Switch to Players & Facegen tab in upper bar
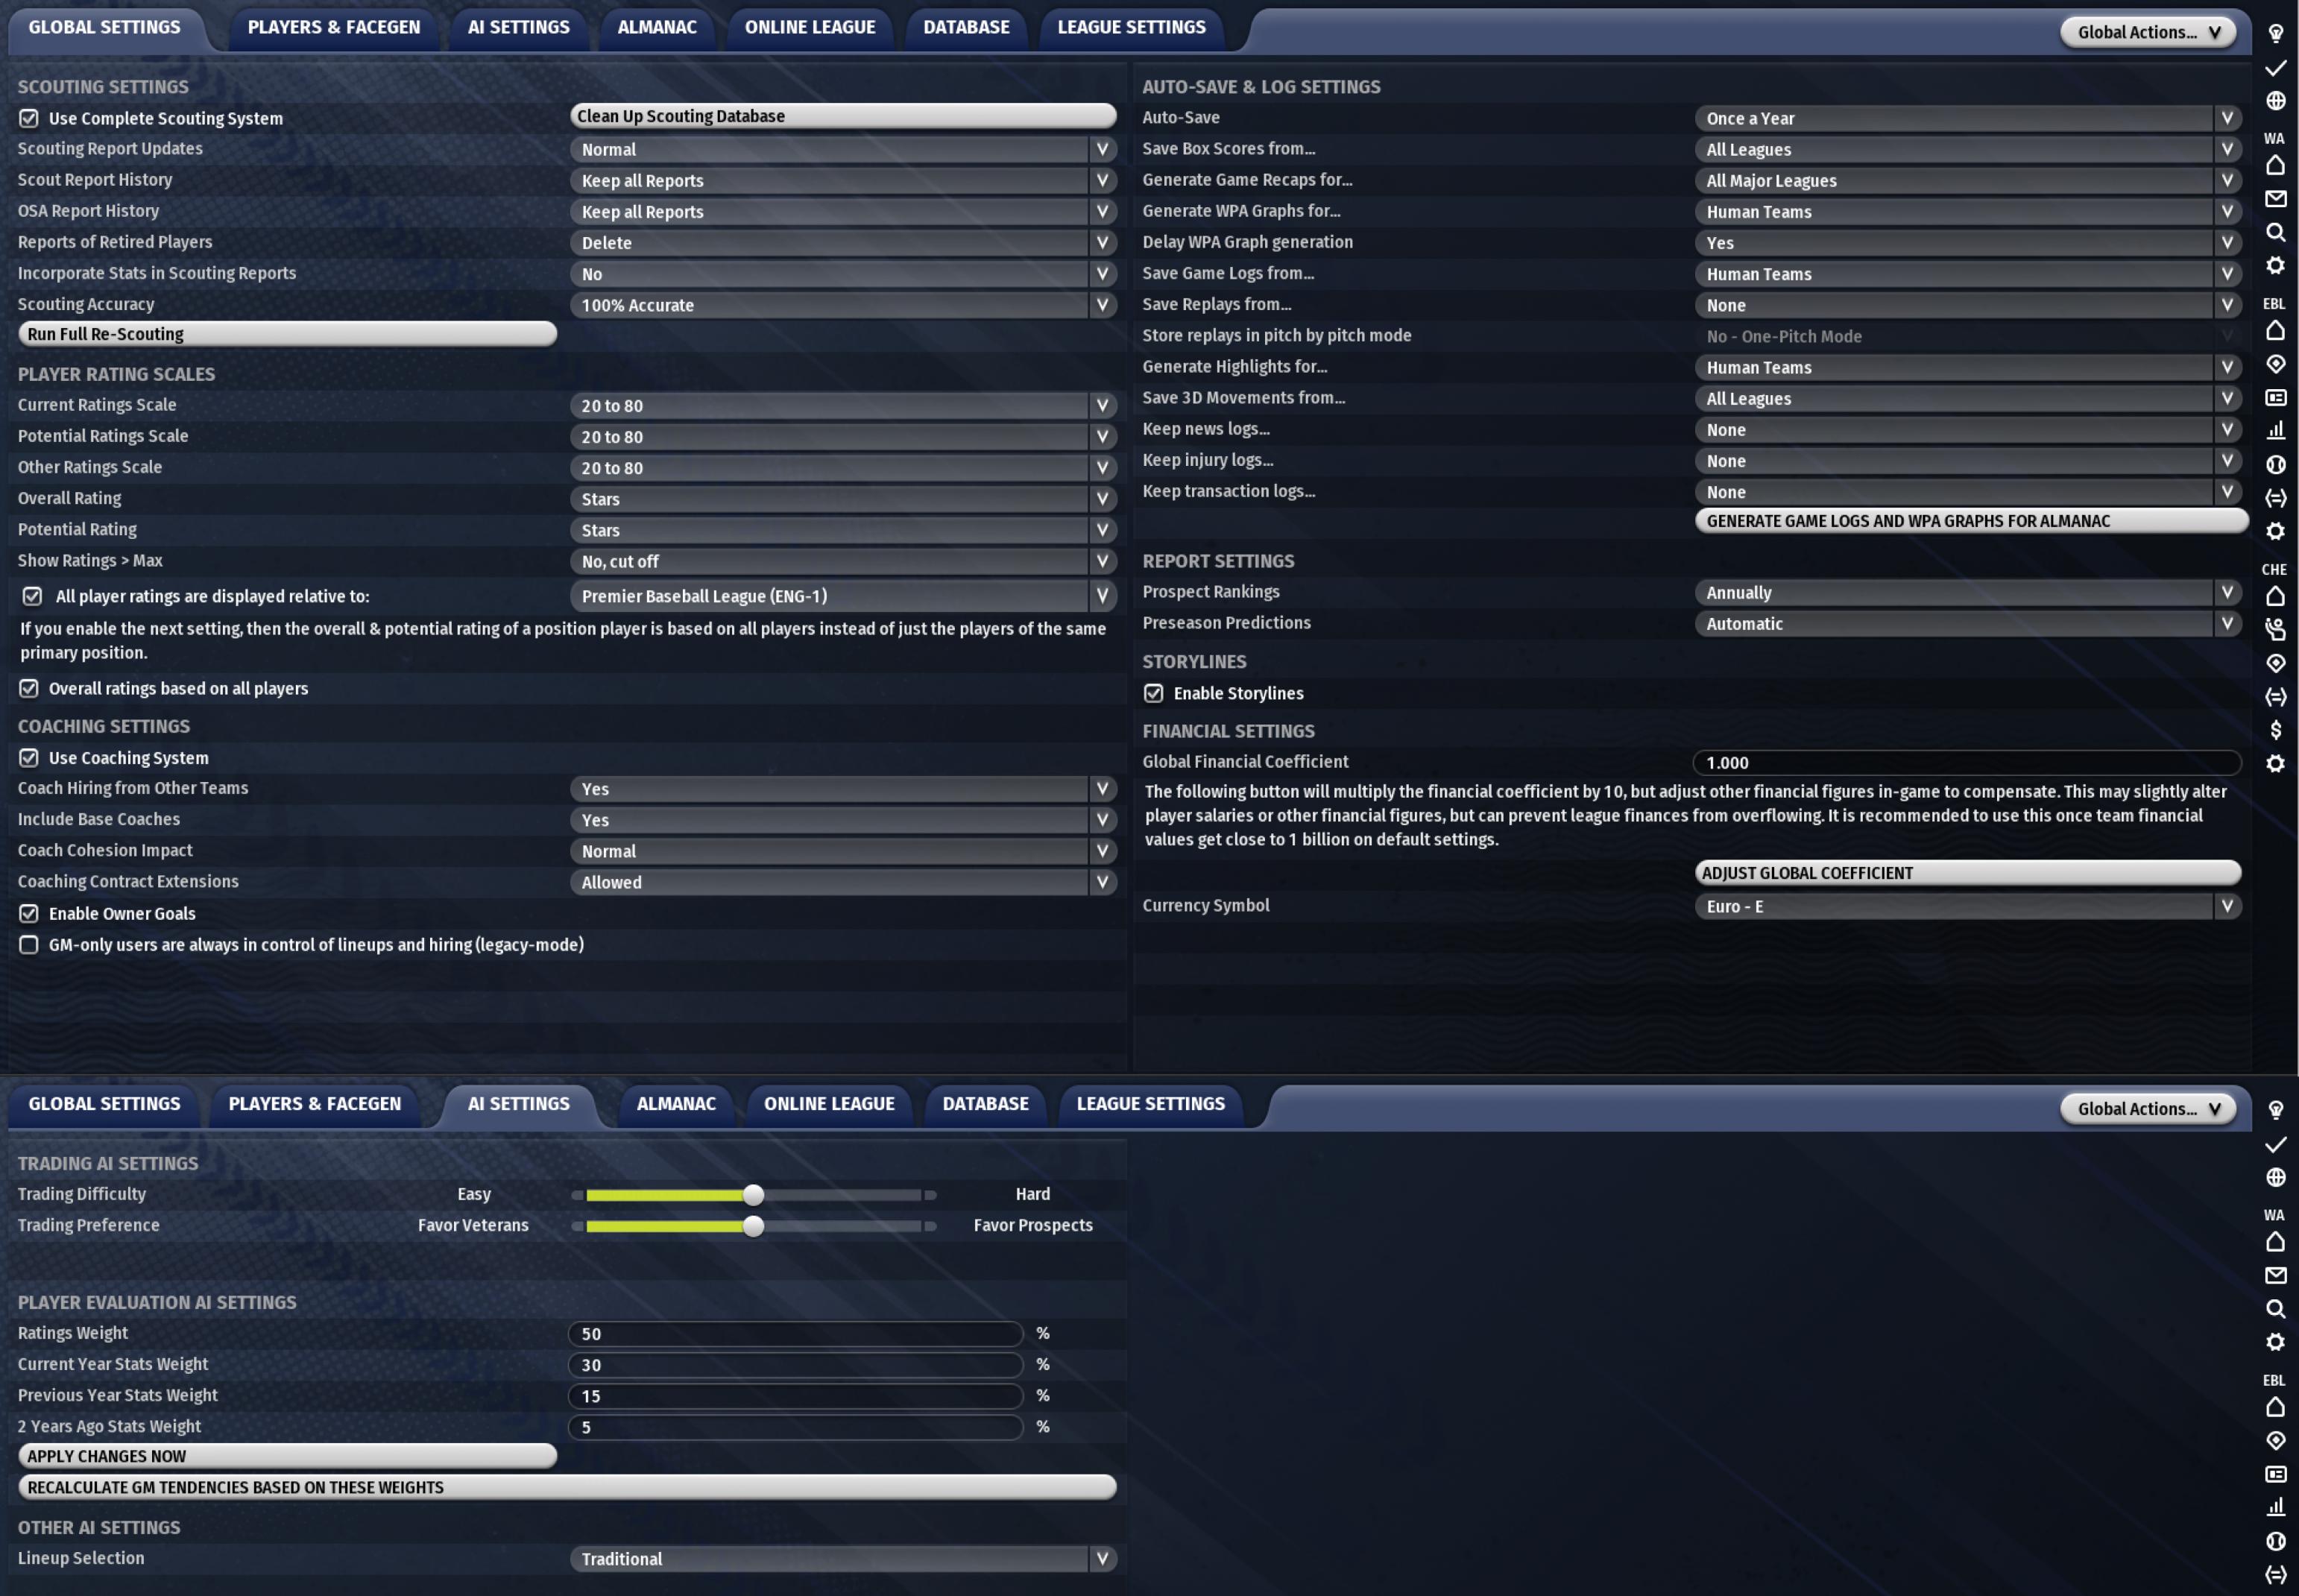The height and width of the screenshot is (1596, 2299). point(333,27)
